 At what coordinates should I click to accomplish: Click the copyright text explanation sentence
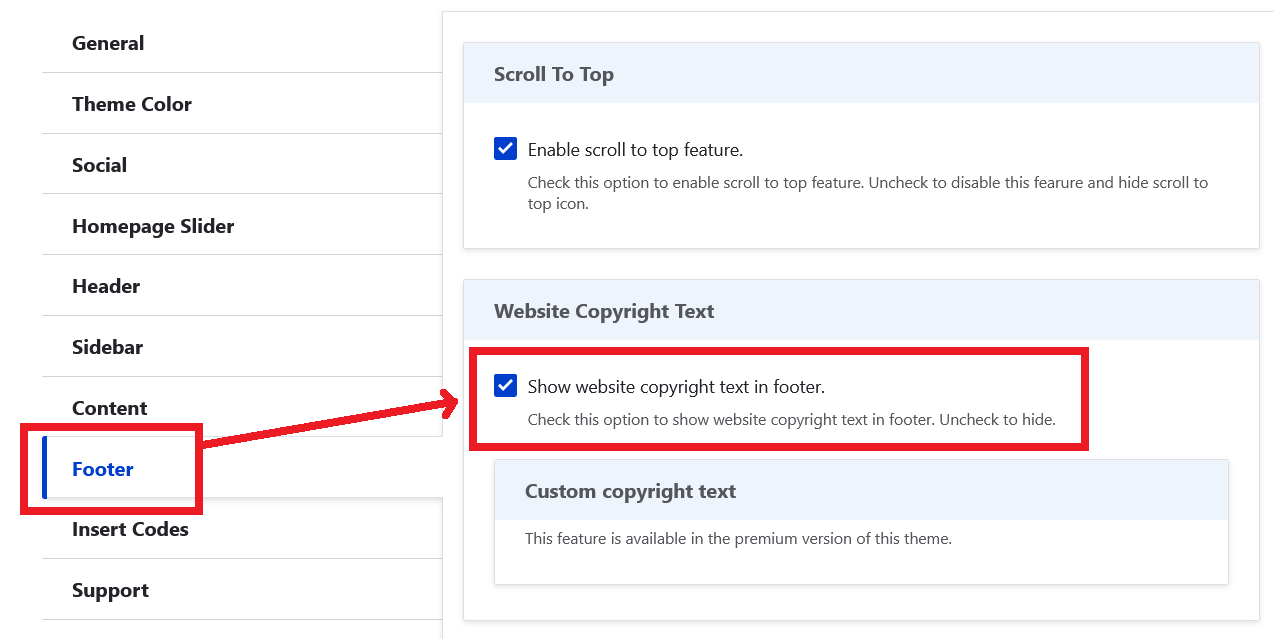click(791, 419)
